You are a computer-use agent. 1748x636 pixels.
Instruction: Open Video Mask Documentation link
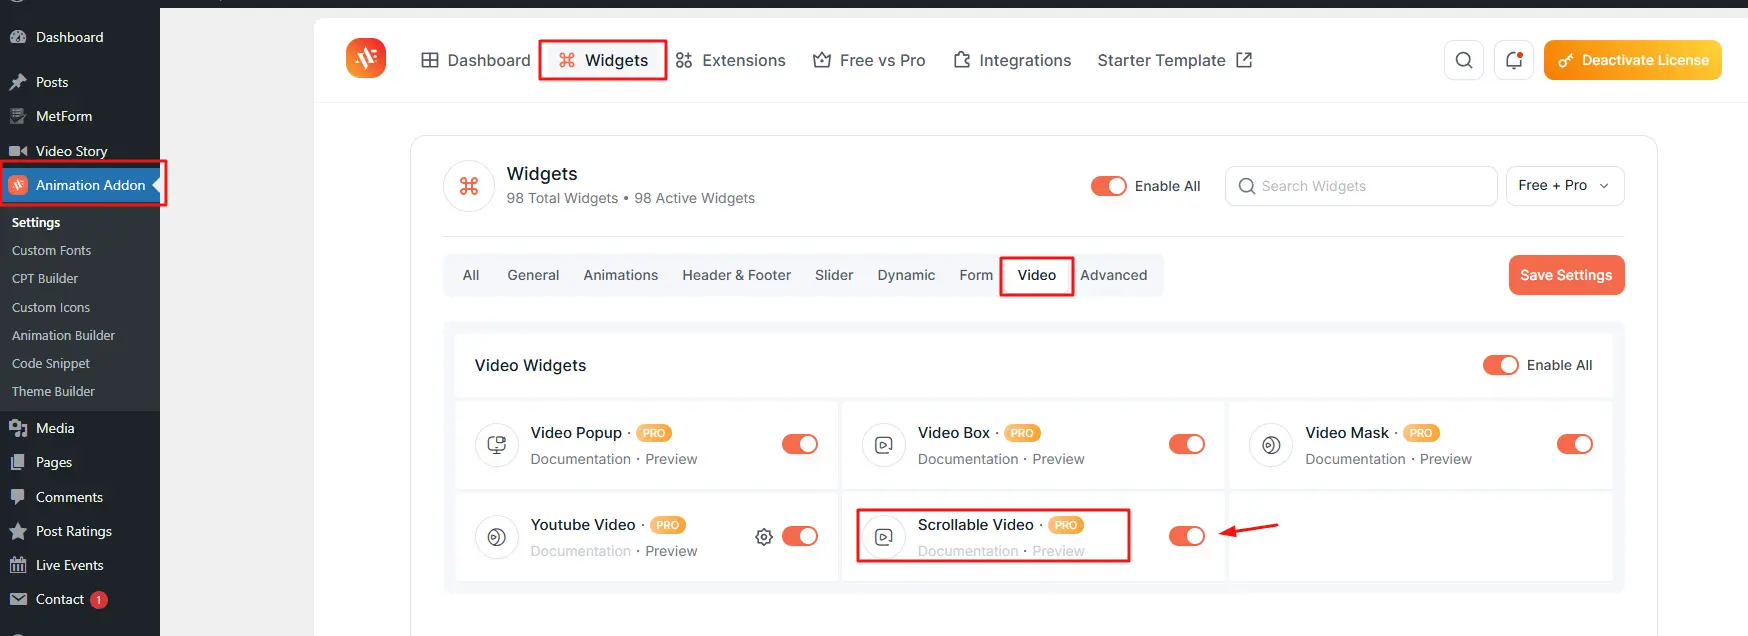[1355, 459]
